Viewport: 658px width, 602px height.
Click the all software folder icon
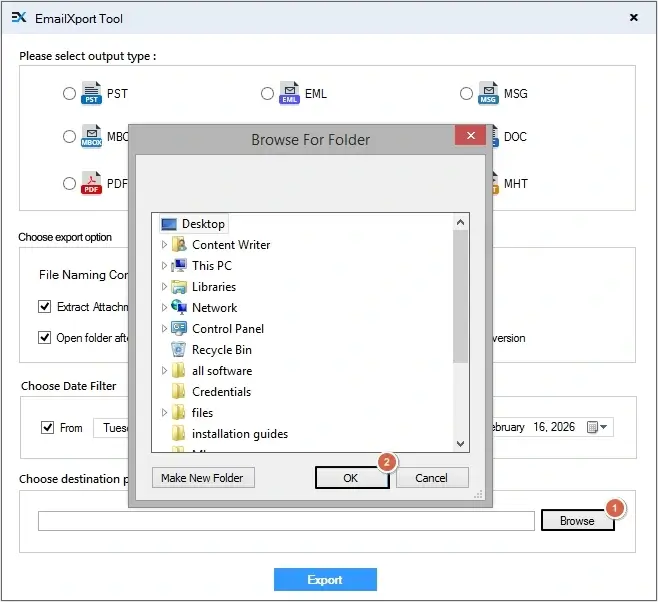click(178, 370)
